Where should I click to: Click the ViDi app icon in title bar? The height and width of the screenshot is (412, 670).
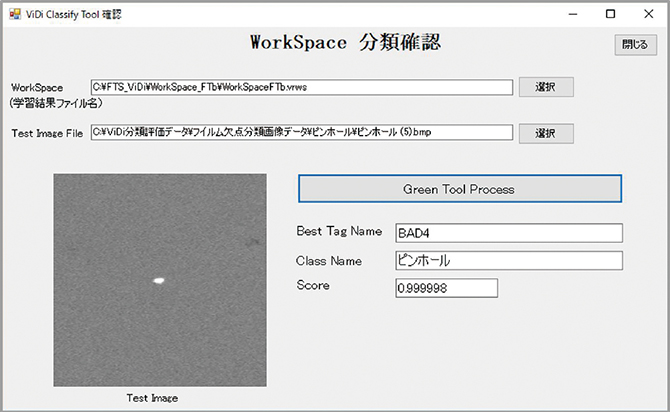(x=15, y=14)
